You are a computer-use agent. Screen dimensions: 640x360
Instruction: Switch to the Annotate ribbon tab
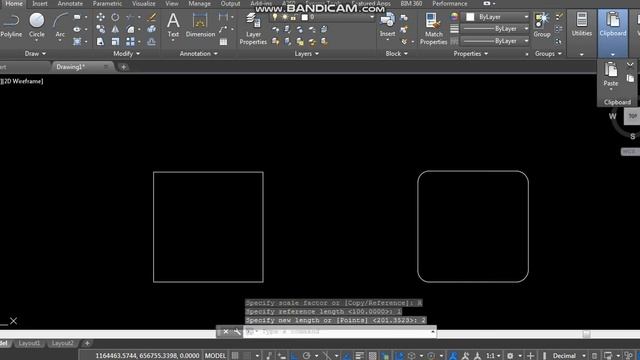tap(70, 4)
